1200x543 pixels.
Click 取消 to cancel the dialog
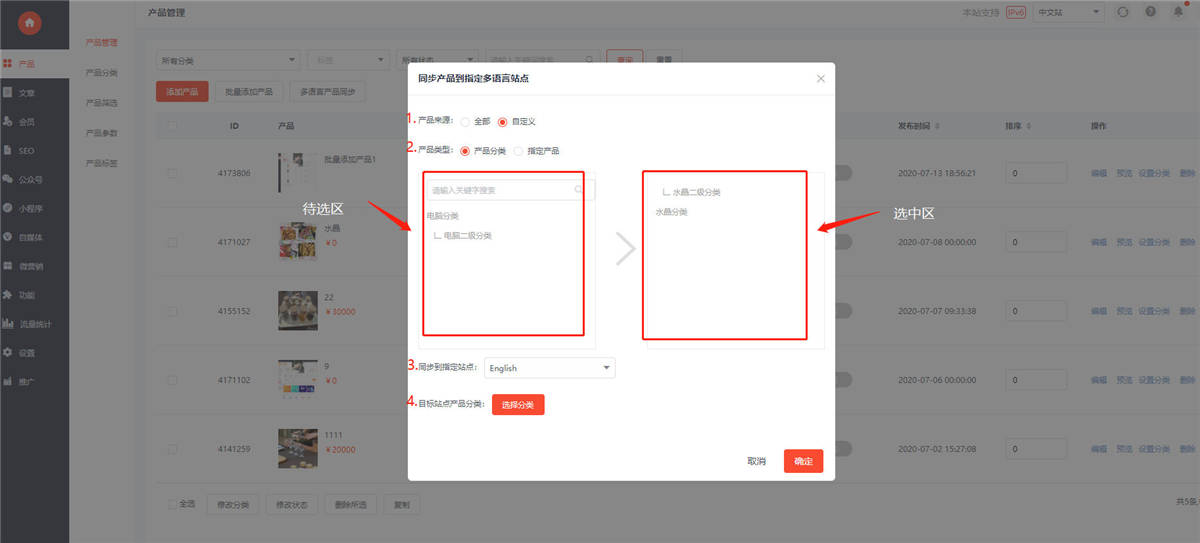pos(756,461)
